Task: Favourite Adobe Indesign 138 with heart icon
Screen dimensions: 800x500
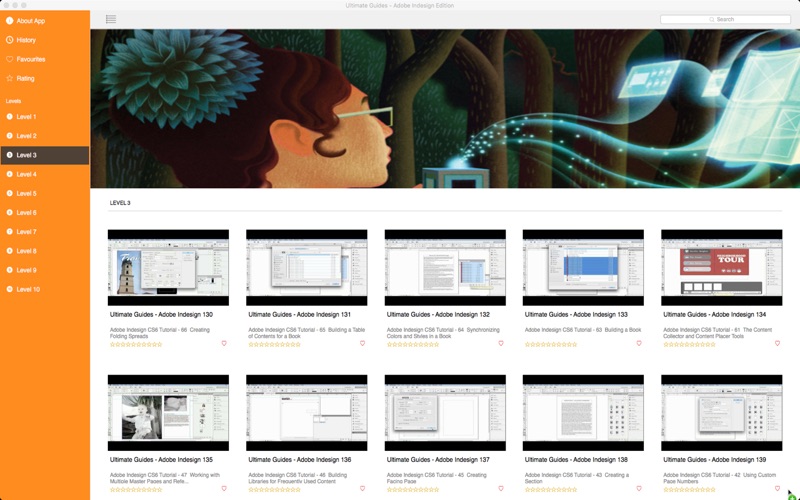Action: tap(639, 488)
